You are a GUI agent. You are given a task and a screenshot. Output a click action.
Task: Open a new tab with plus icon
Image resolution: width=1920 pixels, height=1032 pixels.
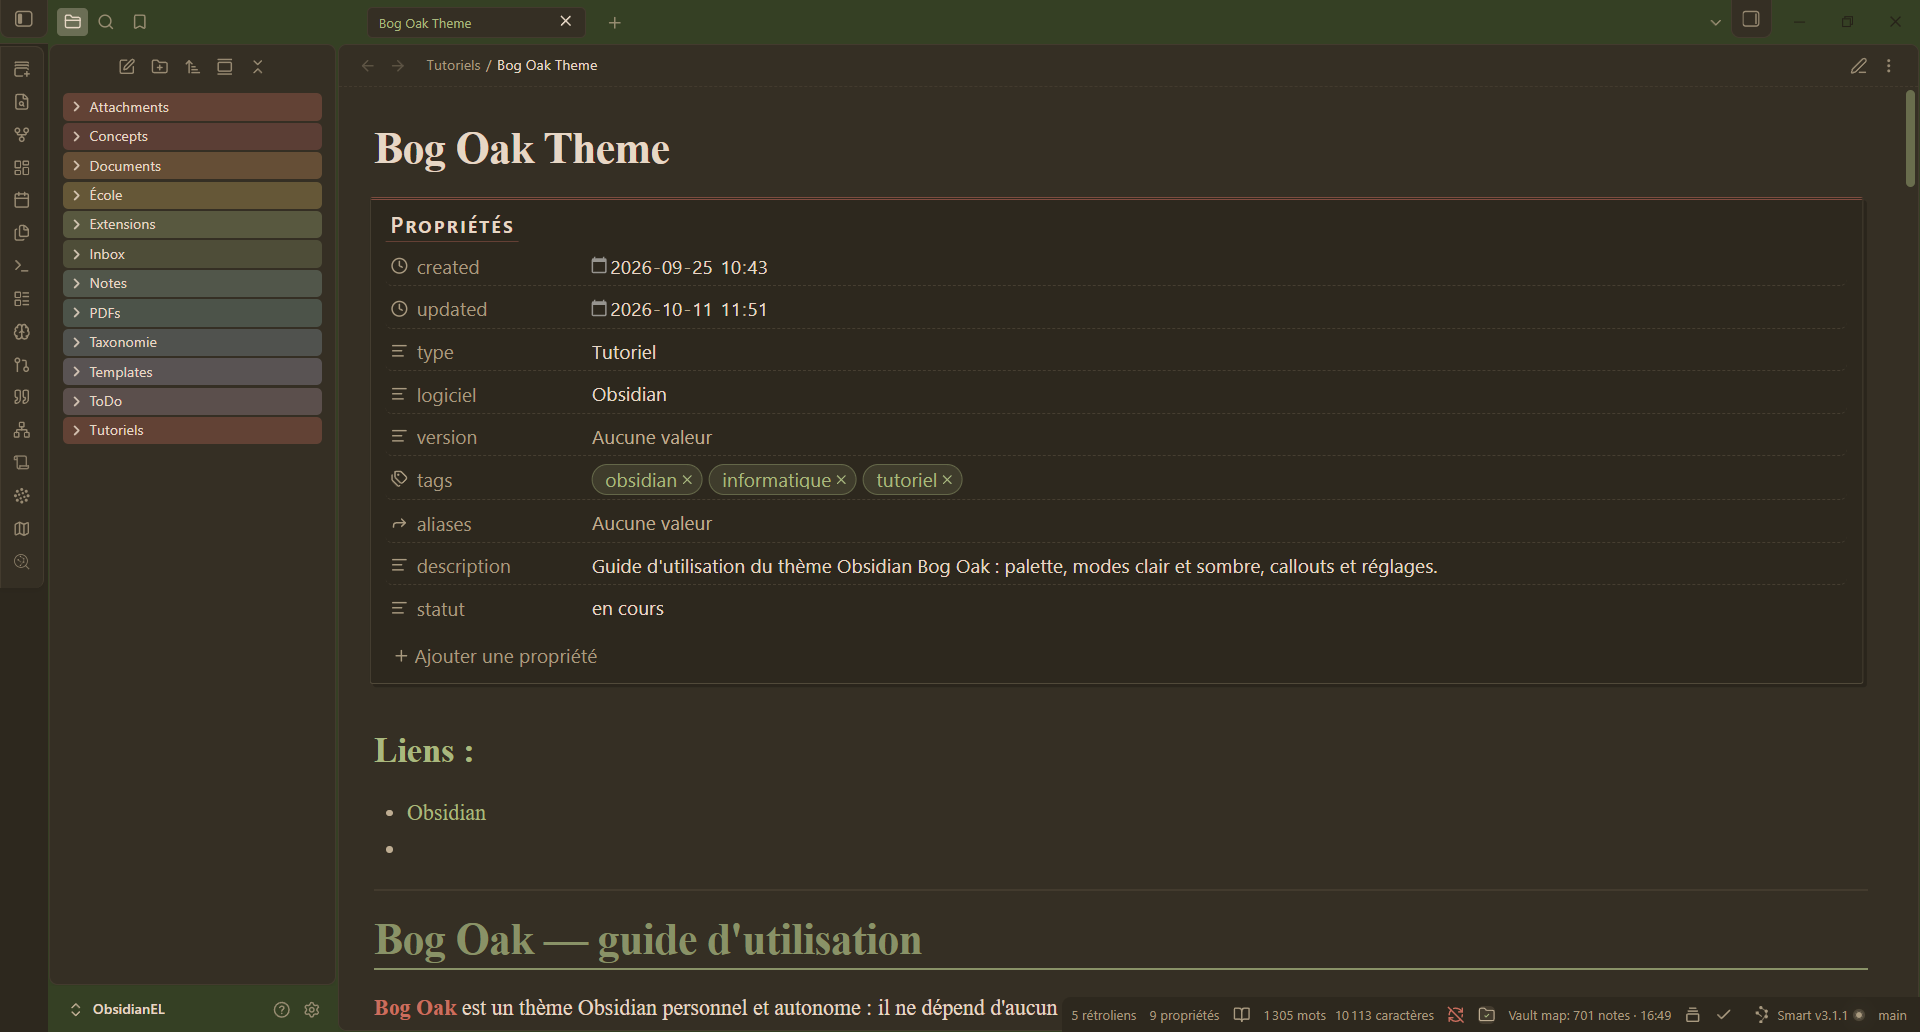[x=615, y=23]
